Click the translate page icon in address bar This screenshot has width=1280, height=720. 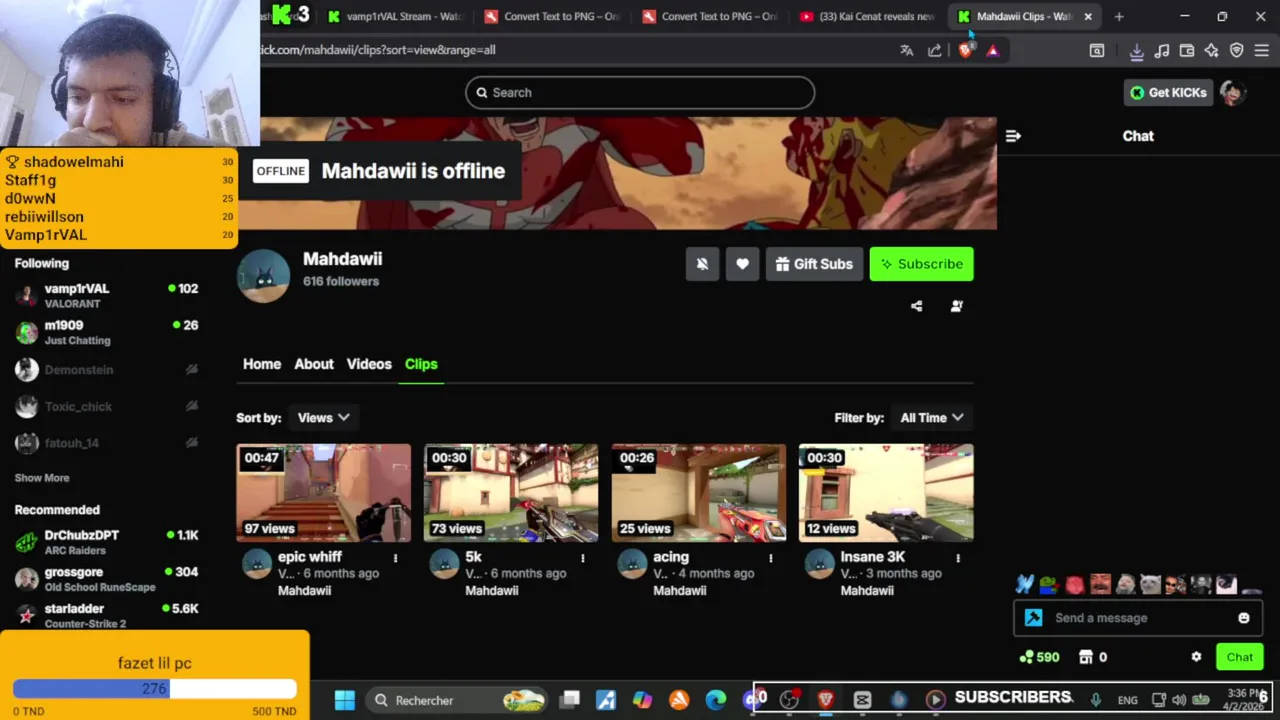[x=907, y=50]
